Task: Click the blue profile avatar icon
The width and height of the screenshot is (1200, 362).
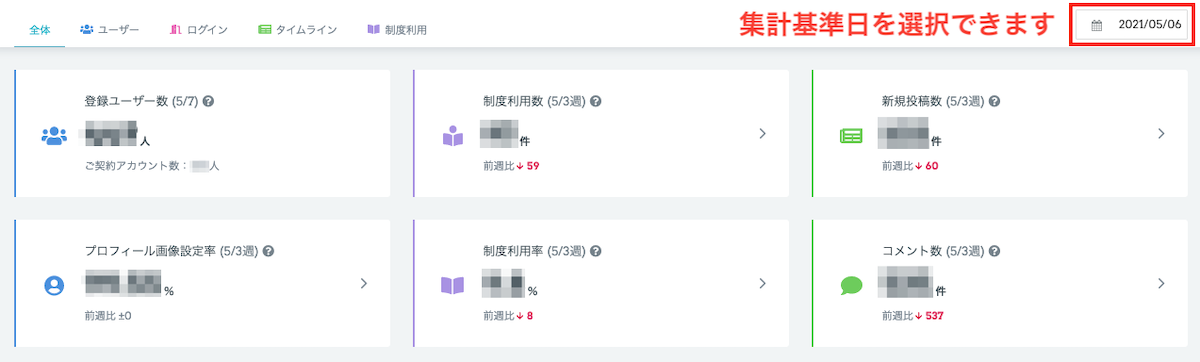Action: tap(54, 285)
